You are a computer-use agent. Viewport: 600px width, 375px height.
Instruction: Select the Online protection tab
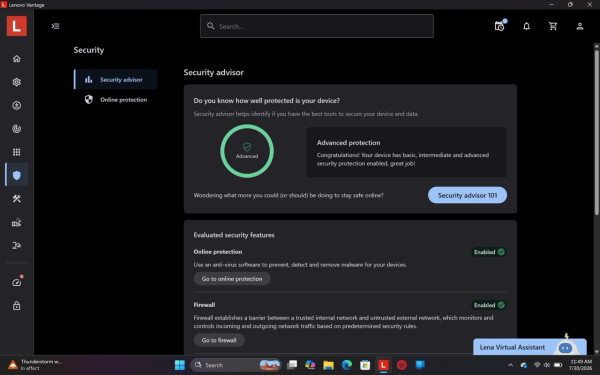[116, 99]
